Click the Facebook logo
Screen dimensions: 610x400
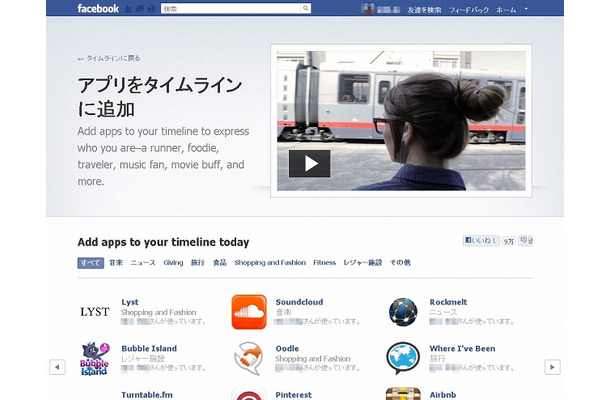coord(98,8)
